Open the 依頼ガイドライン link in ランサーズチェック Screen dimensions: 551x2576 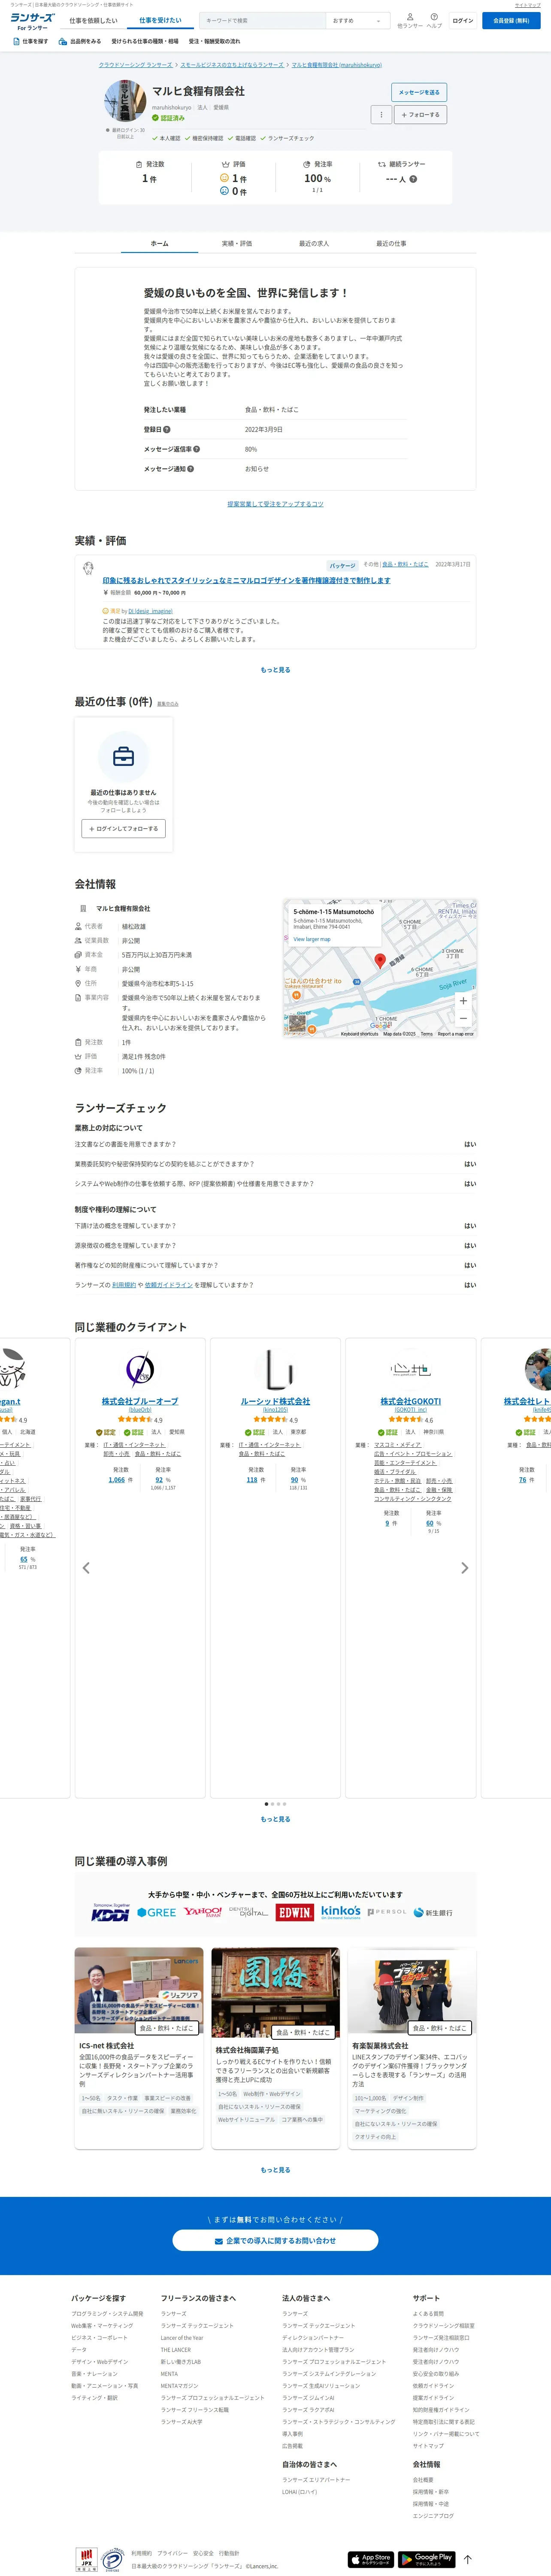[x=169, y=1285]
